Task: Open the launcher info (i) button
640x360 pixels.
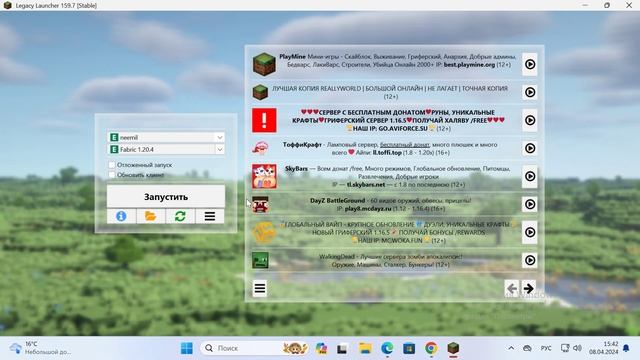Action: pos(121,216)
